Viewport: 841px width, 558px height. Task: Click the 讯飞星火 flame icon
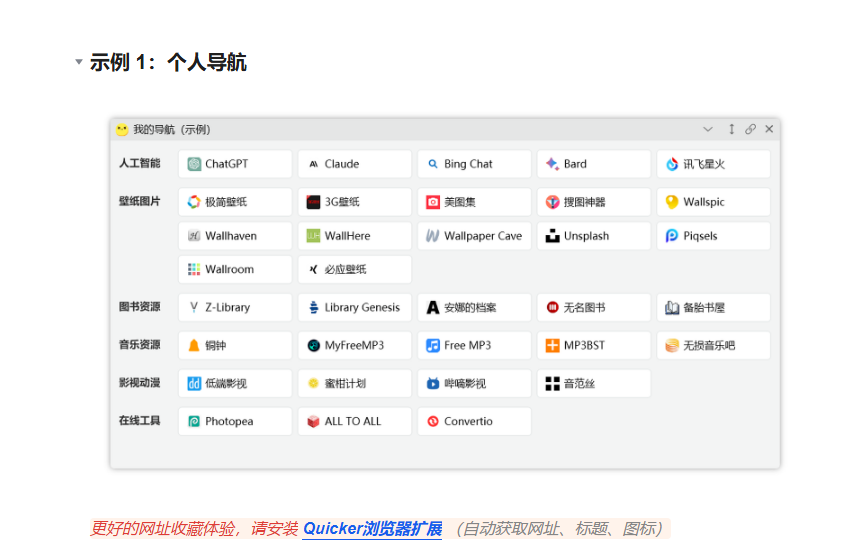[672, 164]
